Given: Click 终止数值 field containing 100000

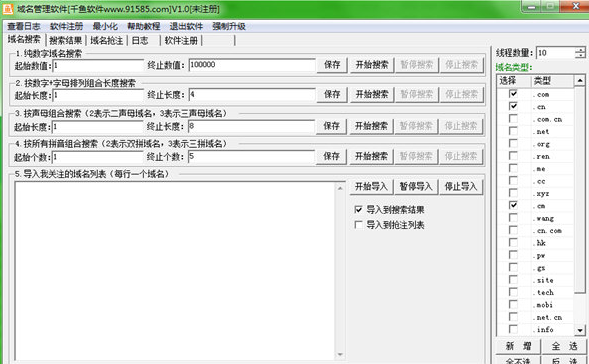Looking at the screenshot, I should click(252, 65).
